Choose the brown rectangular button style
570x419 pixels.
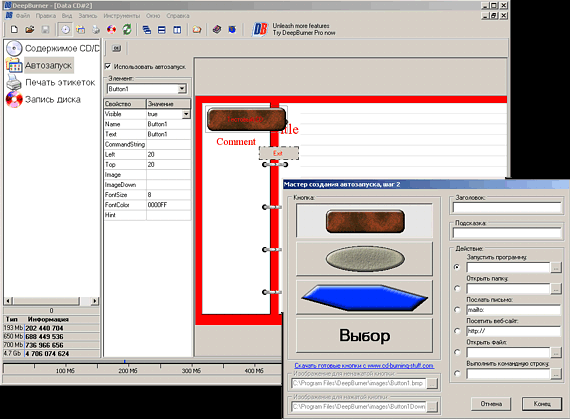click(364, 221)
